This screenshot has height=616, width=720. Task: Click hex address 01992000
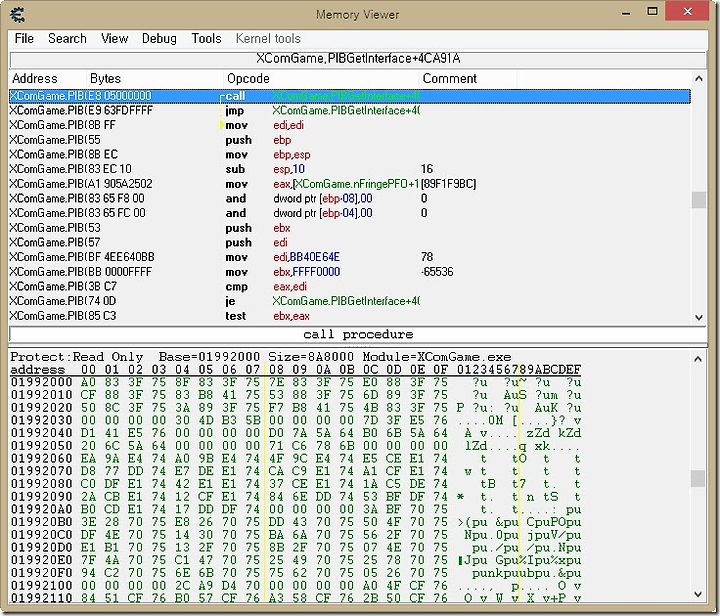point(41,382)
